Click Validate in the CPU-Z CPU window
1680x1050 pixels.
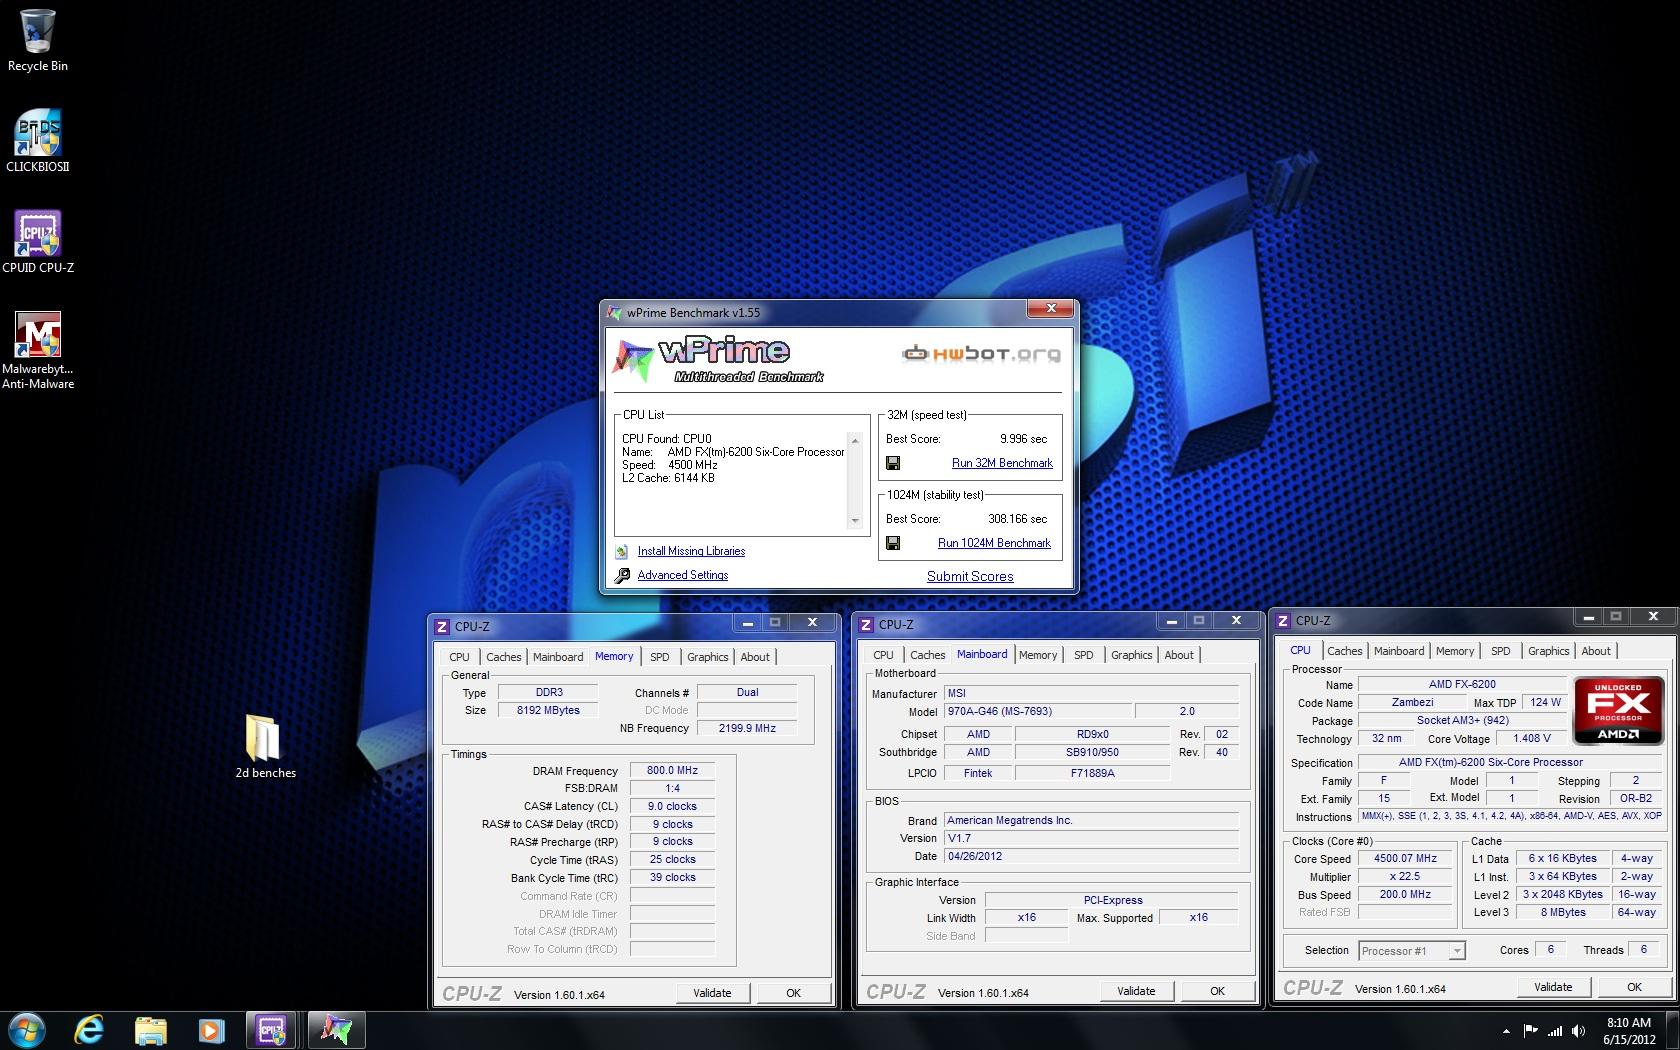click(x=1553, y=987)
